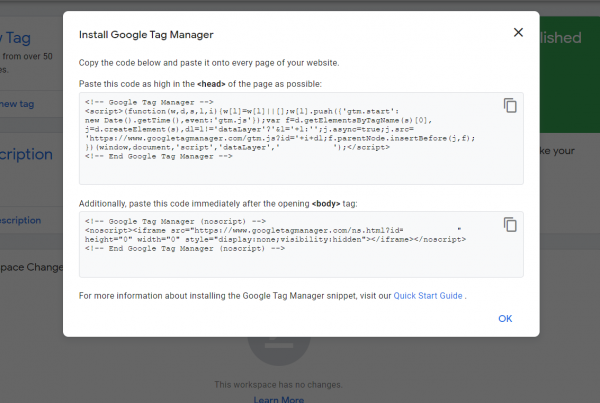Click the 'escription' link in background panel
Image resolution: width=600 pixels, height=403 pixels.
[x=20, y=220]
